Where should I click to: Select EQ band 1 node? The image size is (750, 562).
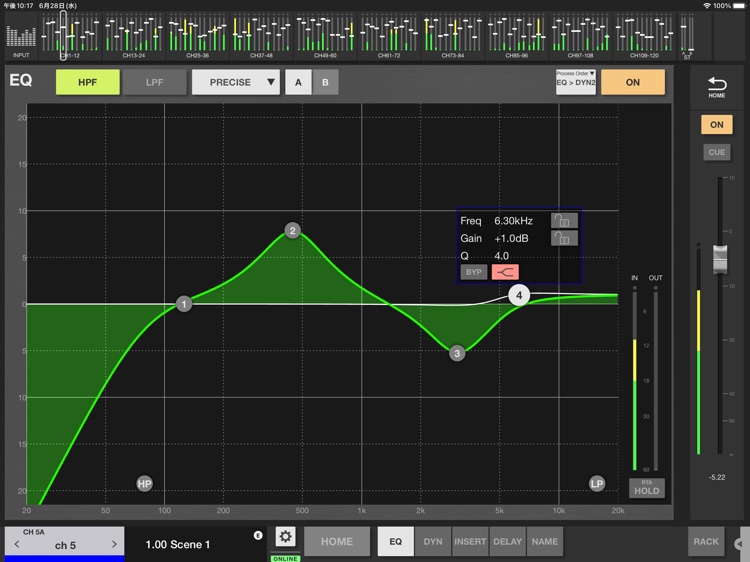pos(184,304)
